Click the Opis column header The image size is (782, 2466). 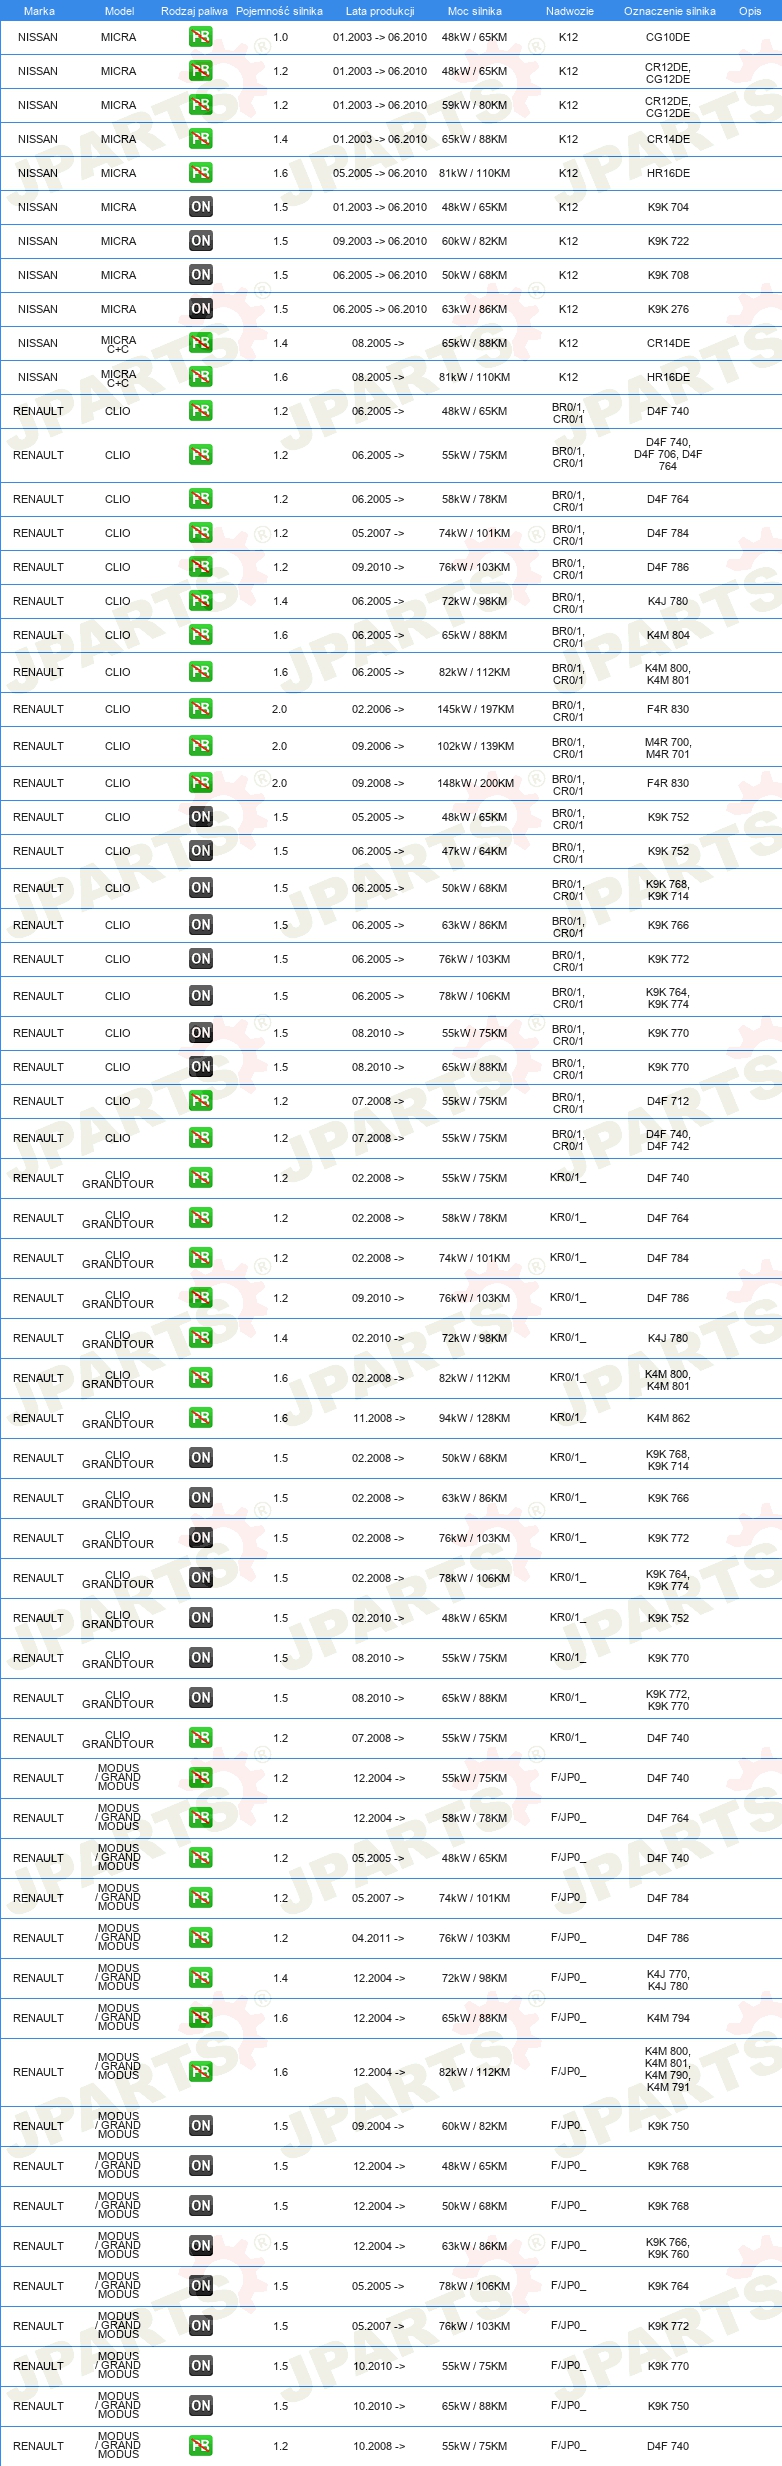[x=750, y=11]
